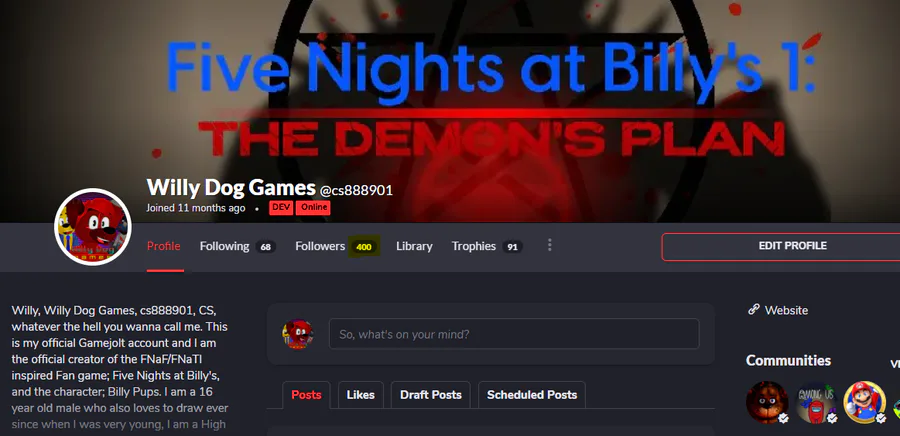The height and width of the screenshot is (436, 900).
Task: Open the Following list
Action: (238, 246)
